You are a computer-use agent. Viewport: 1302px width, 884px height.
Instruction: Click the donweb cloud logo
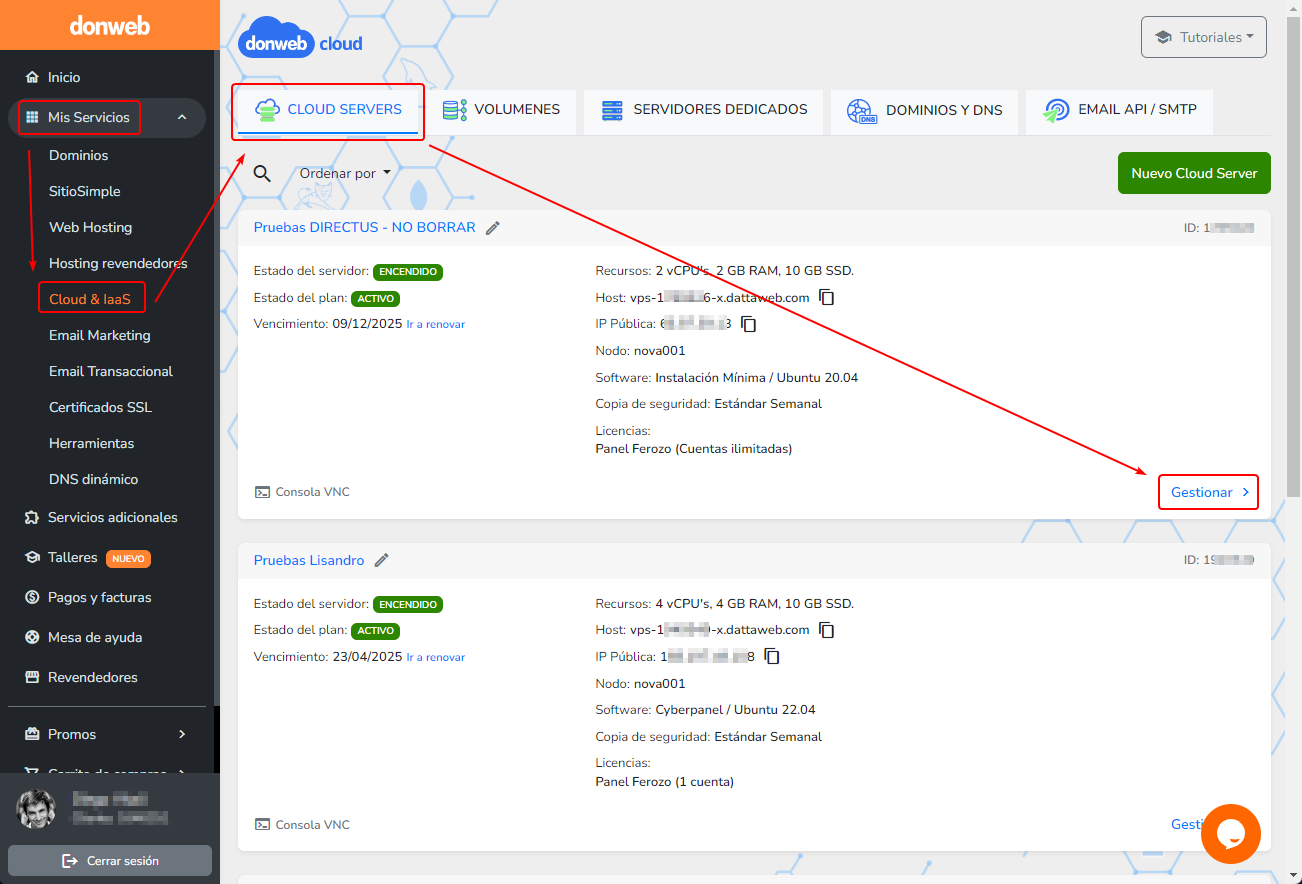[300, 38]
